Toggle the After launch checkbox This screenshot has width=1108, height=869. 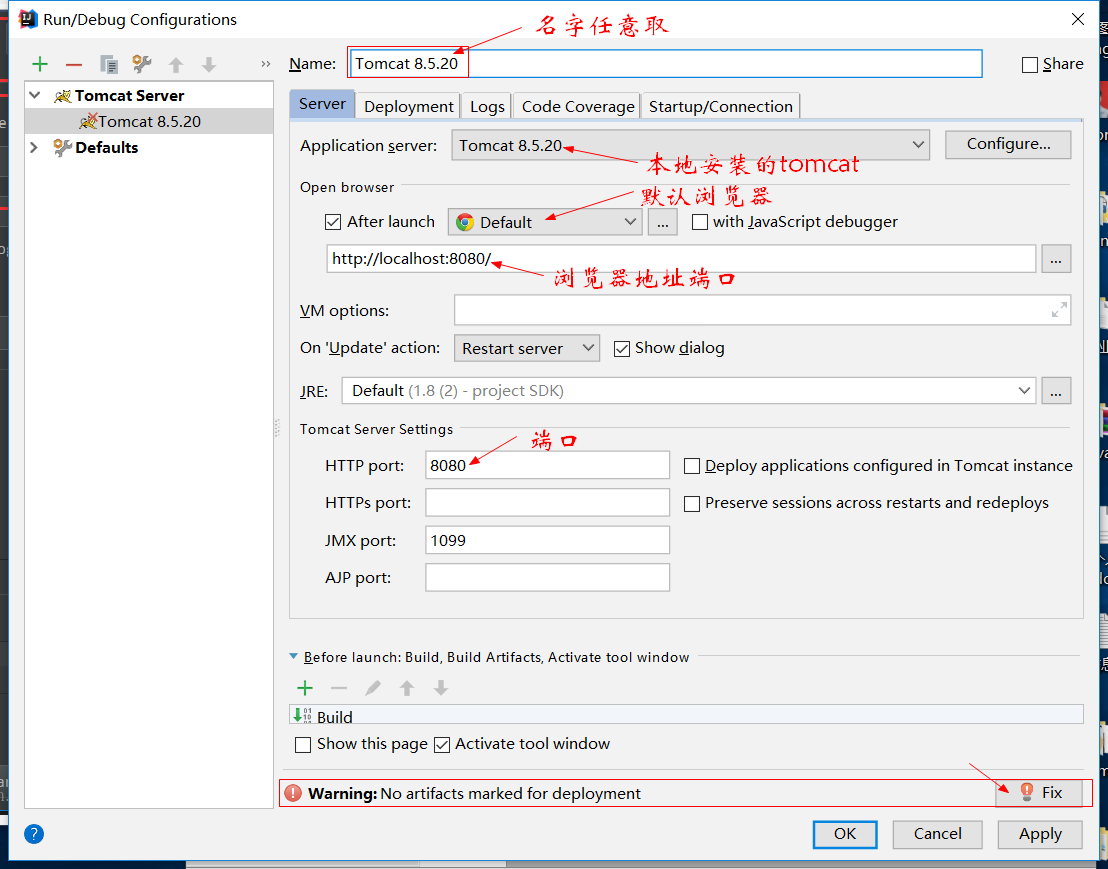click(x=333, y=223)
